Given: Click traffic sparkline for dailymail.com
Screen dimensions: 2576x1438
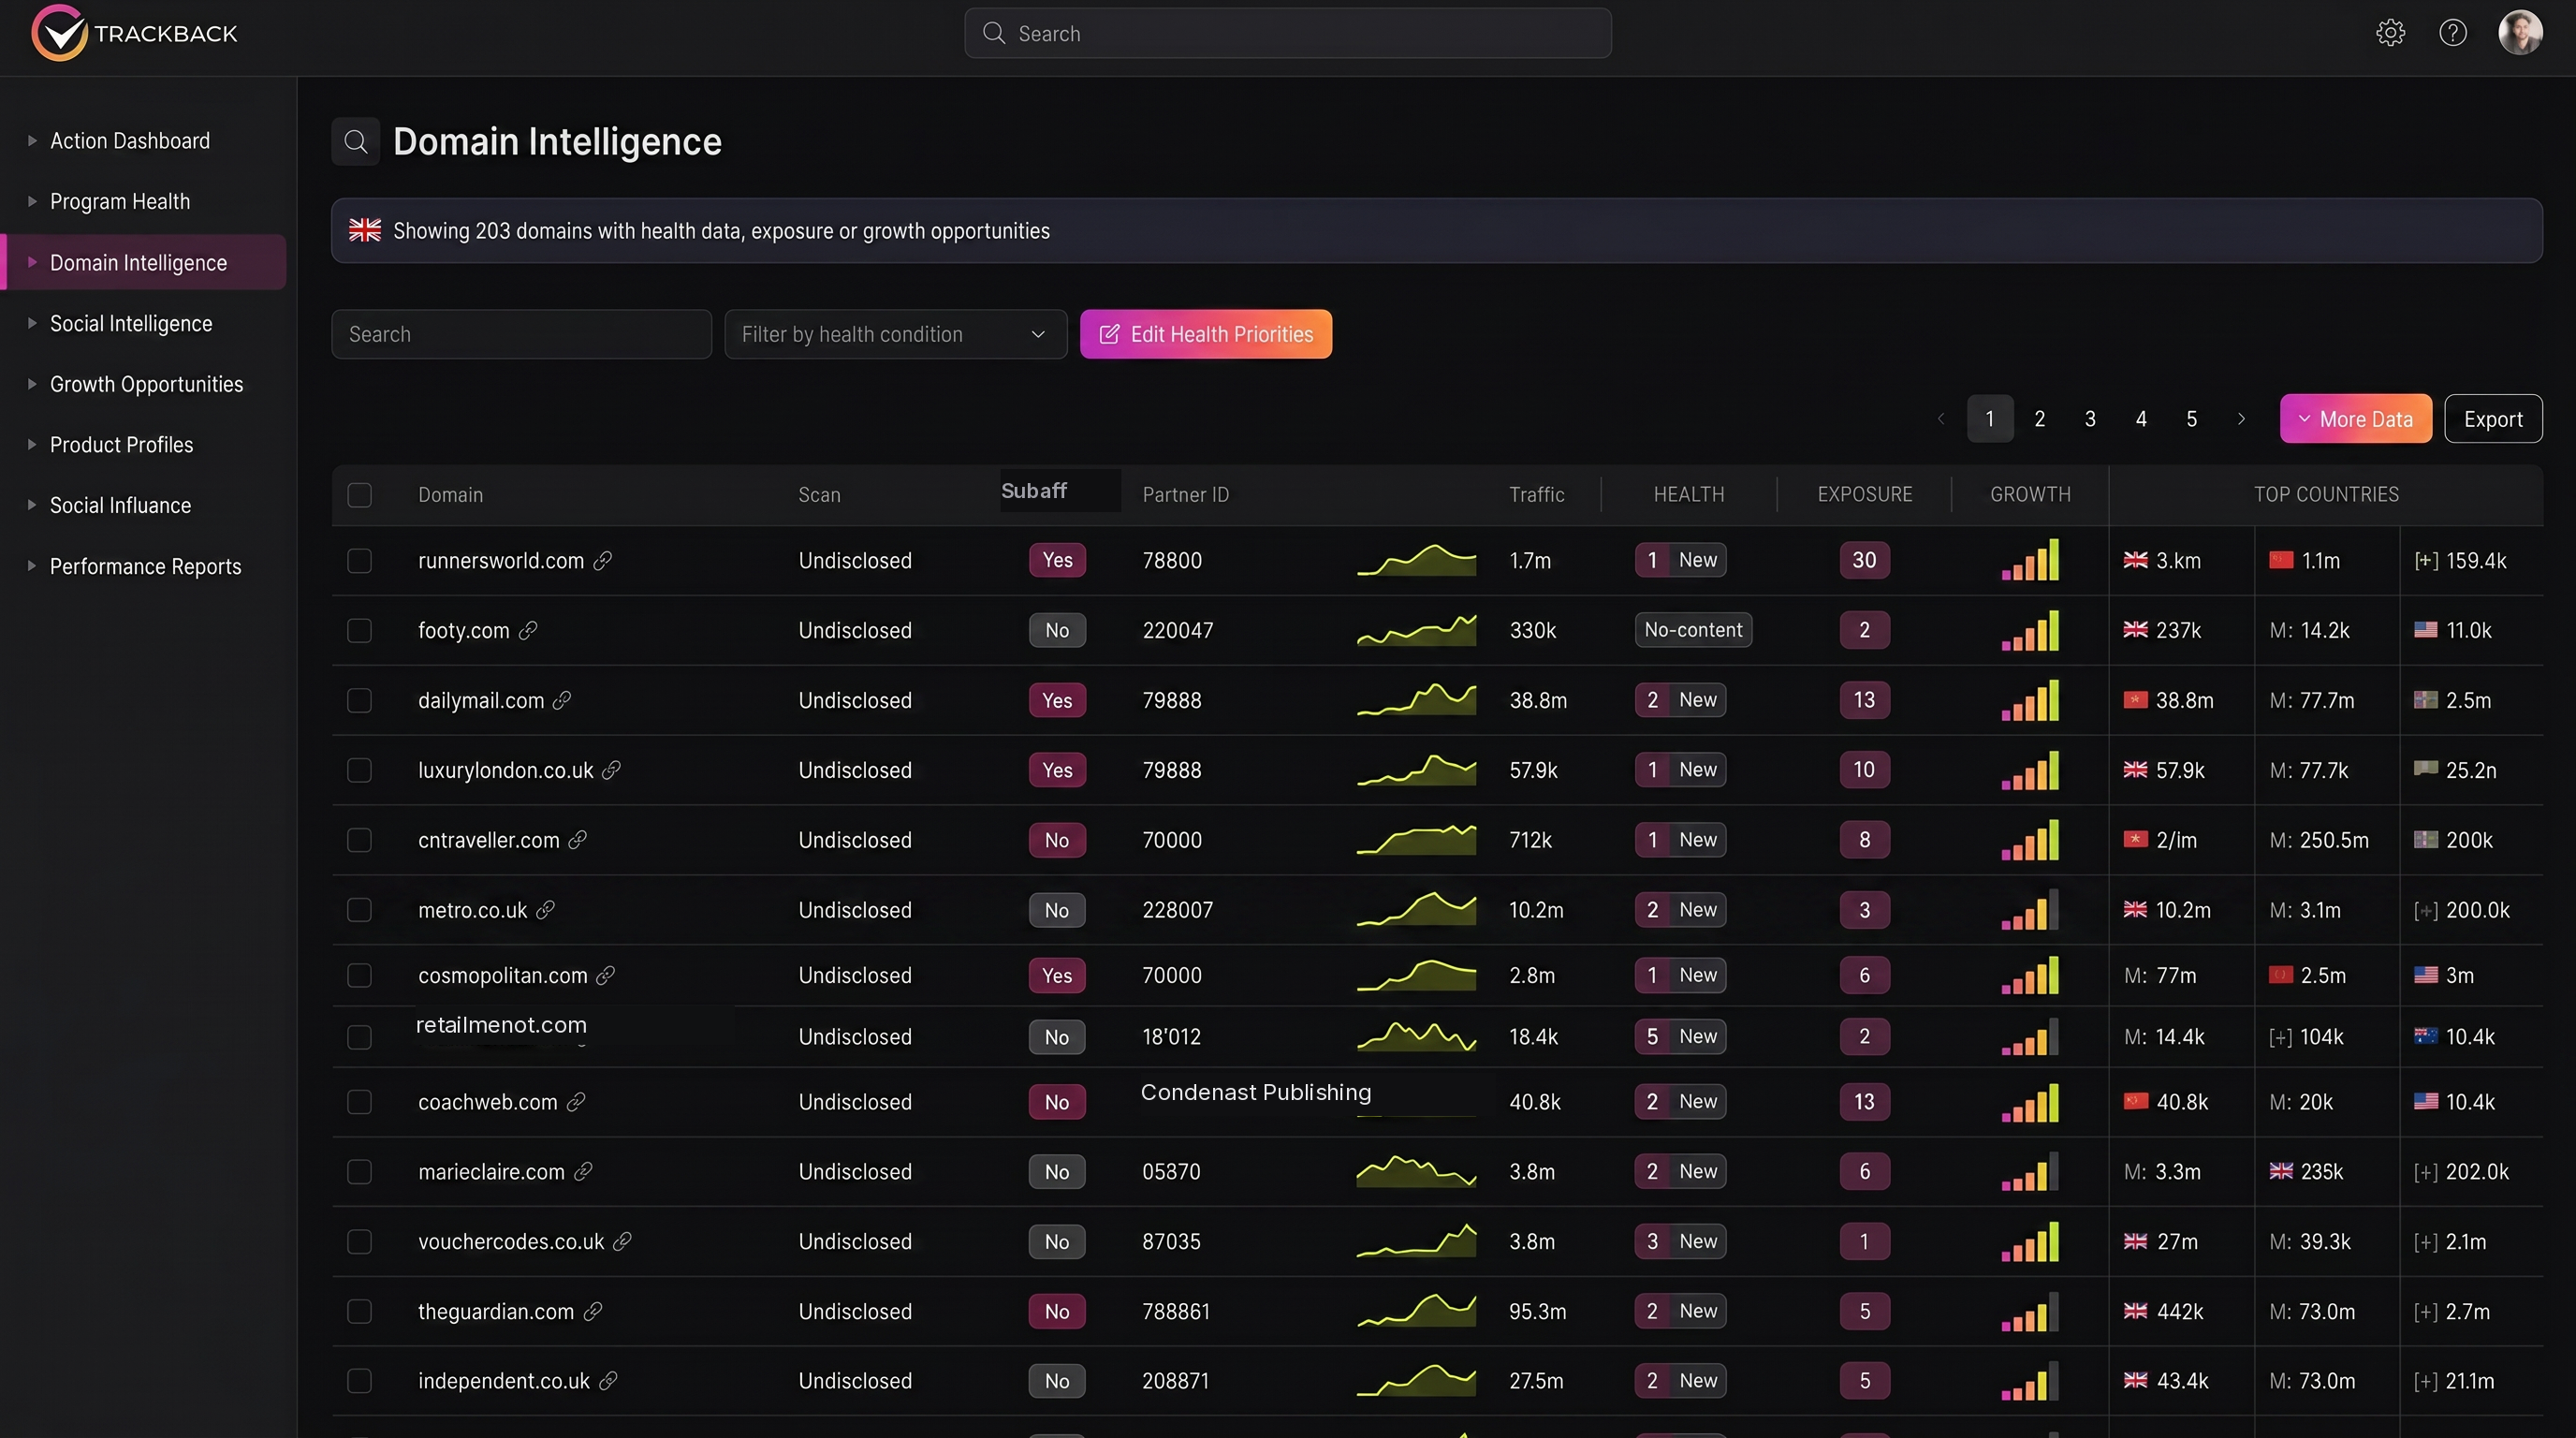Looking at the screenshot, I should [1416, 700].
